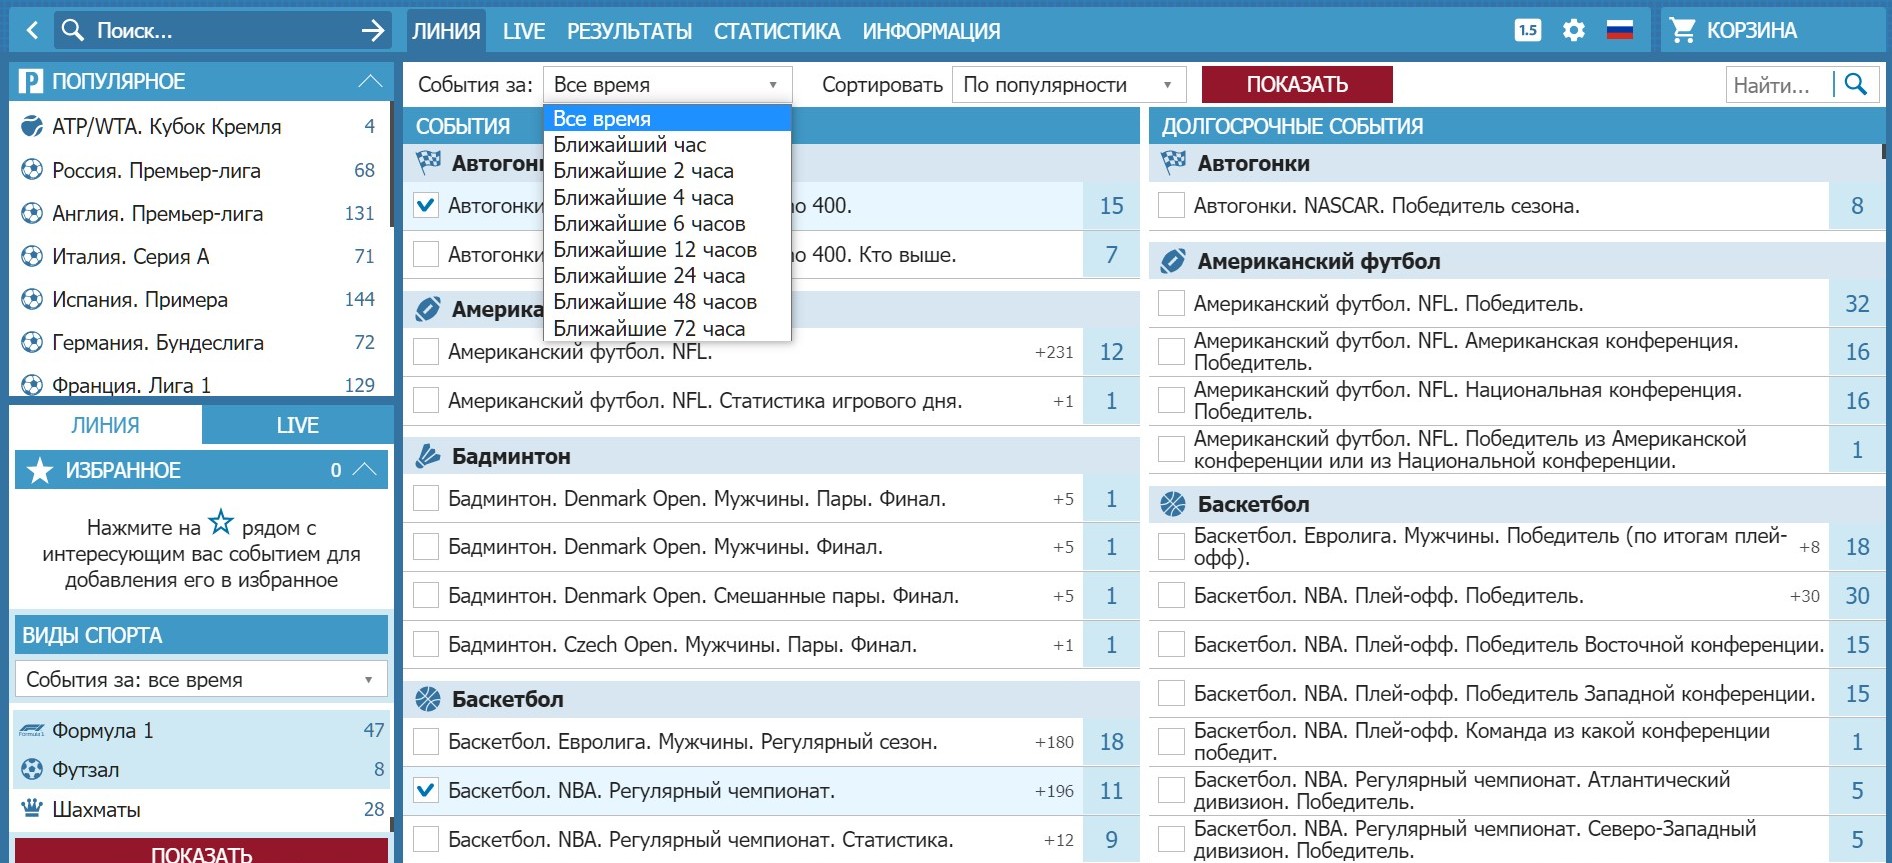
Task: Click +231 on the NFL row
Action: [x=1054, y=352]
